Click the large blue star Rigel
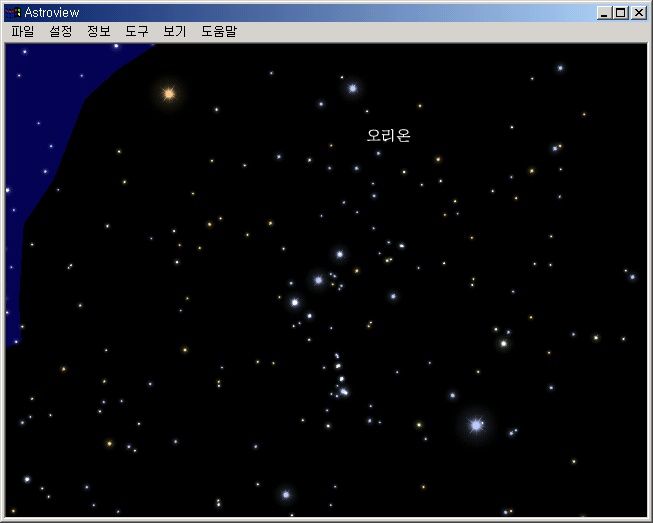 tap(476, 425)
